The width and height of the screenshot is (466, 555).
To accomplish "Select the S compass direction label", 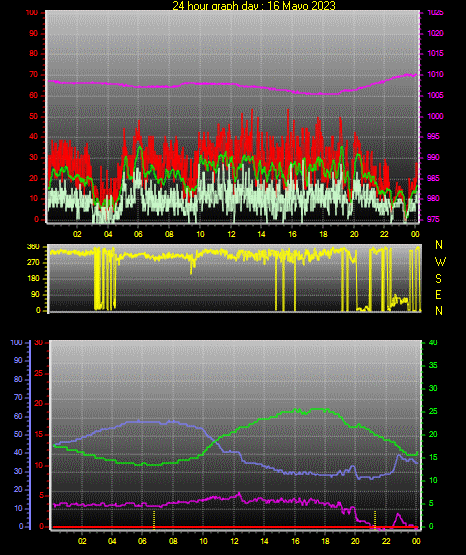I will [438, 279].
